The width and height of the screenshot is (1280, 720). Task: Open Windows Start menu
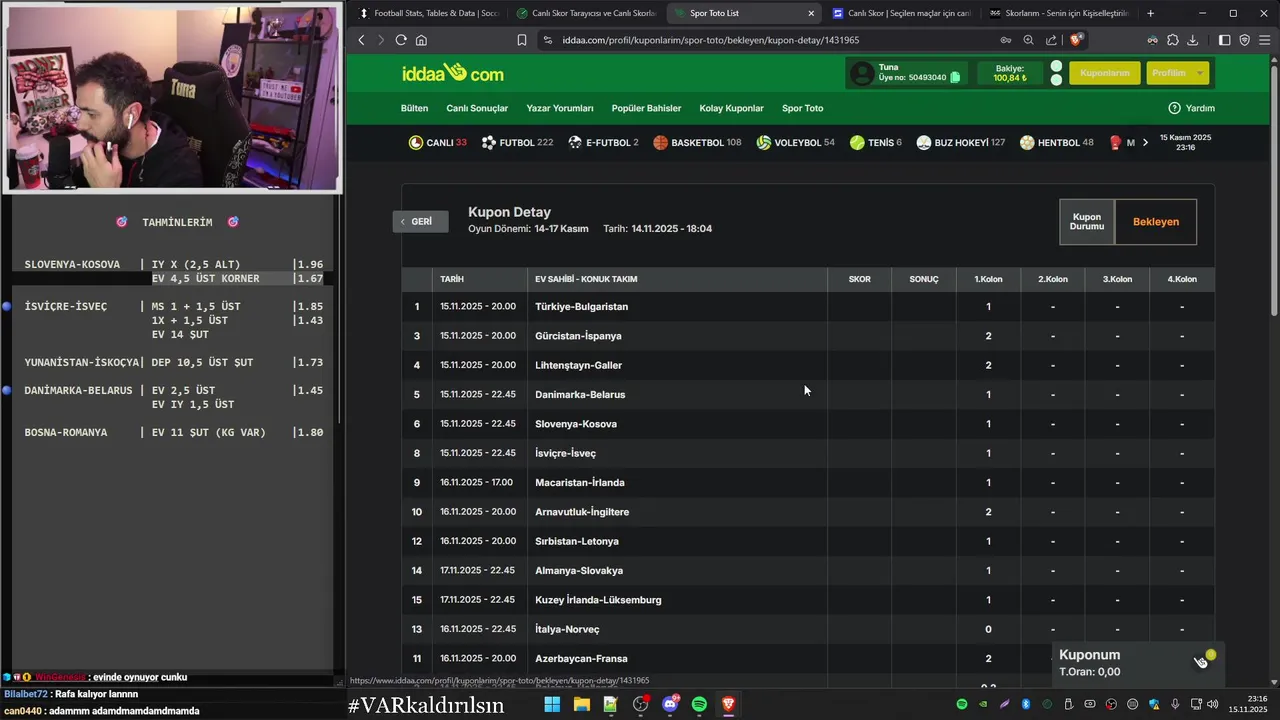click(552, 704)
